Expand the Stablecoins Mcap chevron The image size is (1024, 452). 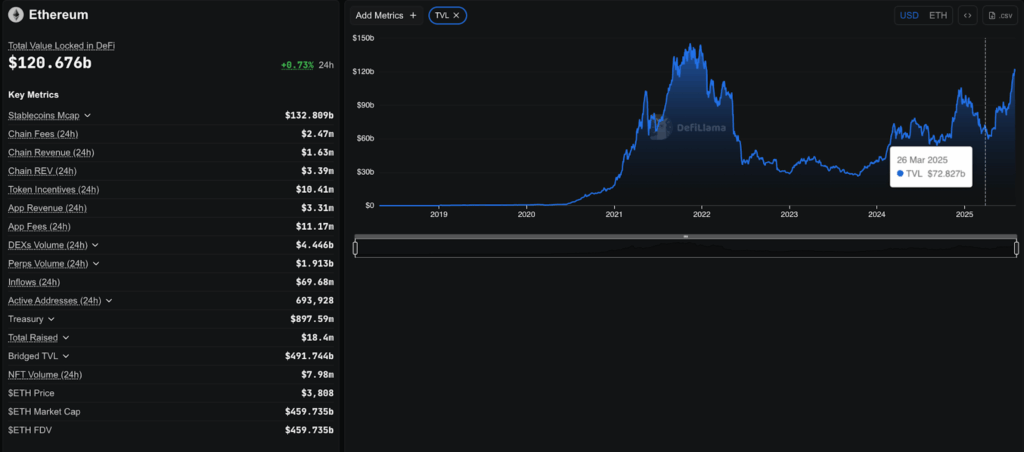pyautogui.click(x=88, y=116)
